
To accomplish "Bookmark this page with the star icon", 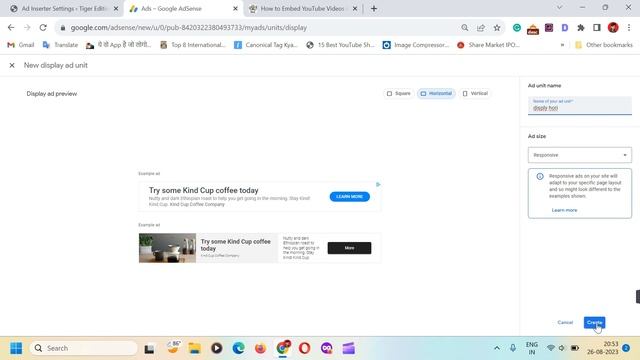I will tap(497, 27).
